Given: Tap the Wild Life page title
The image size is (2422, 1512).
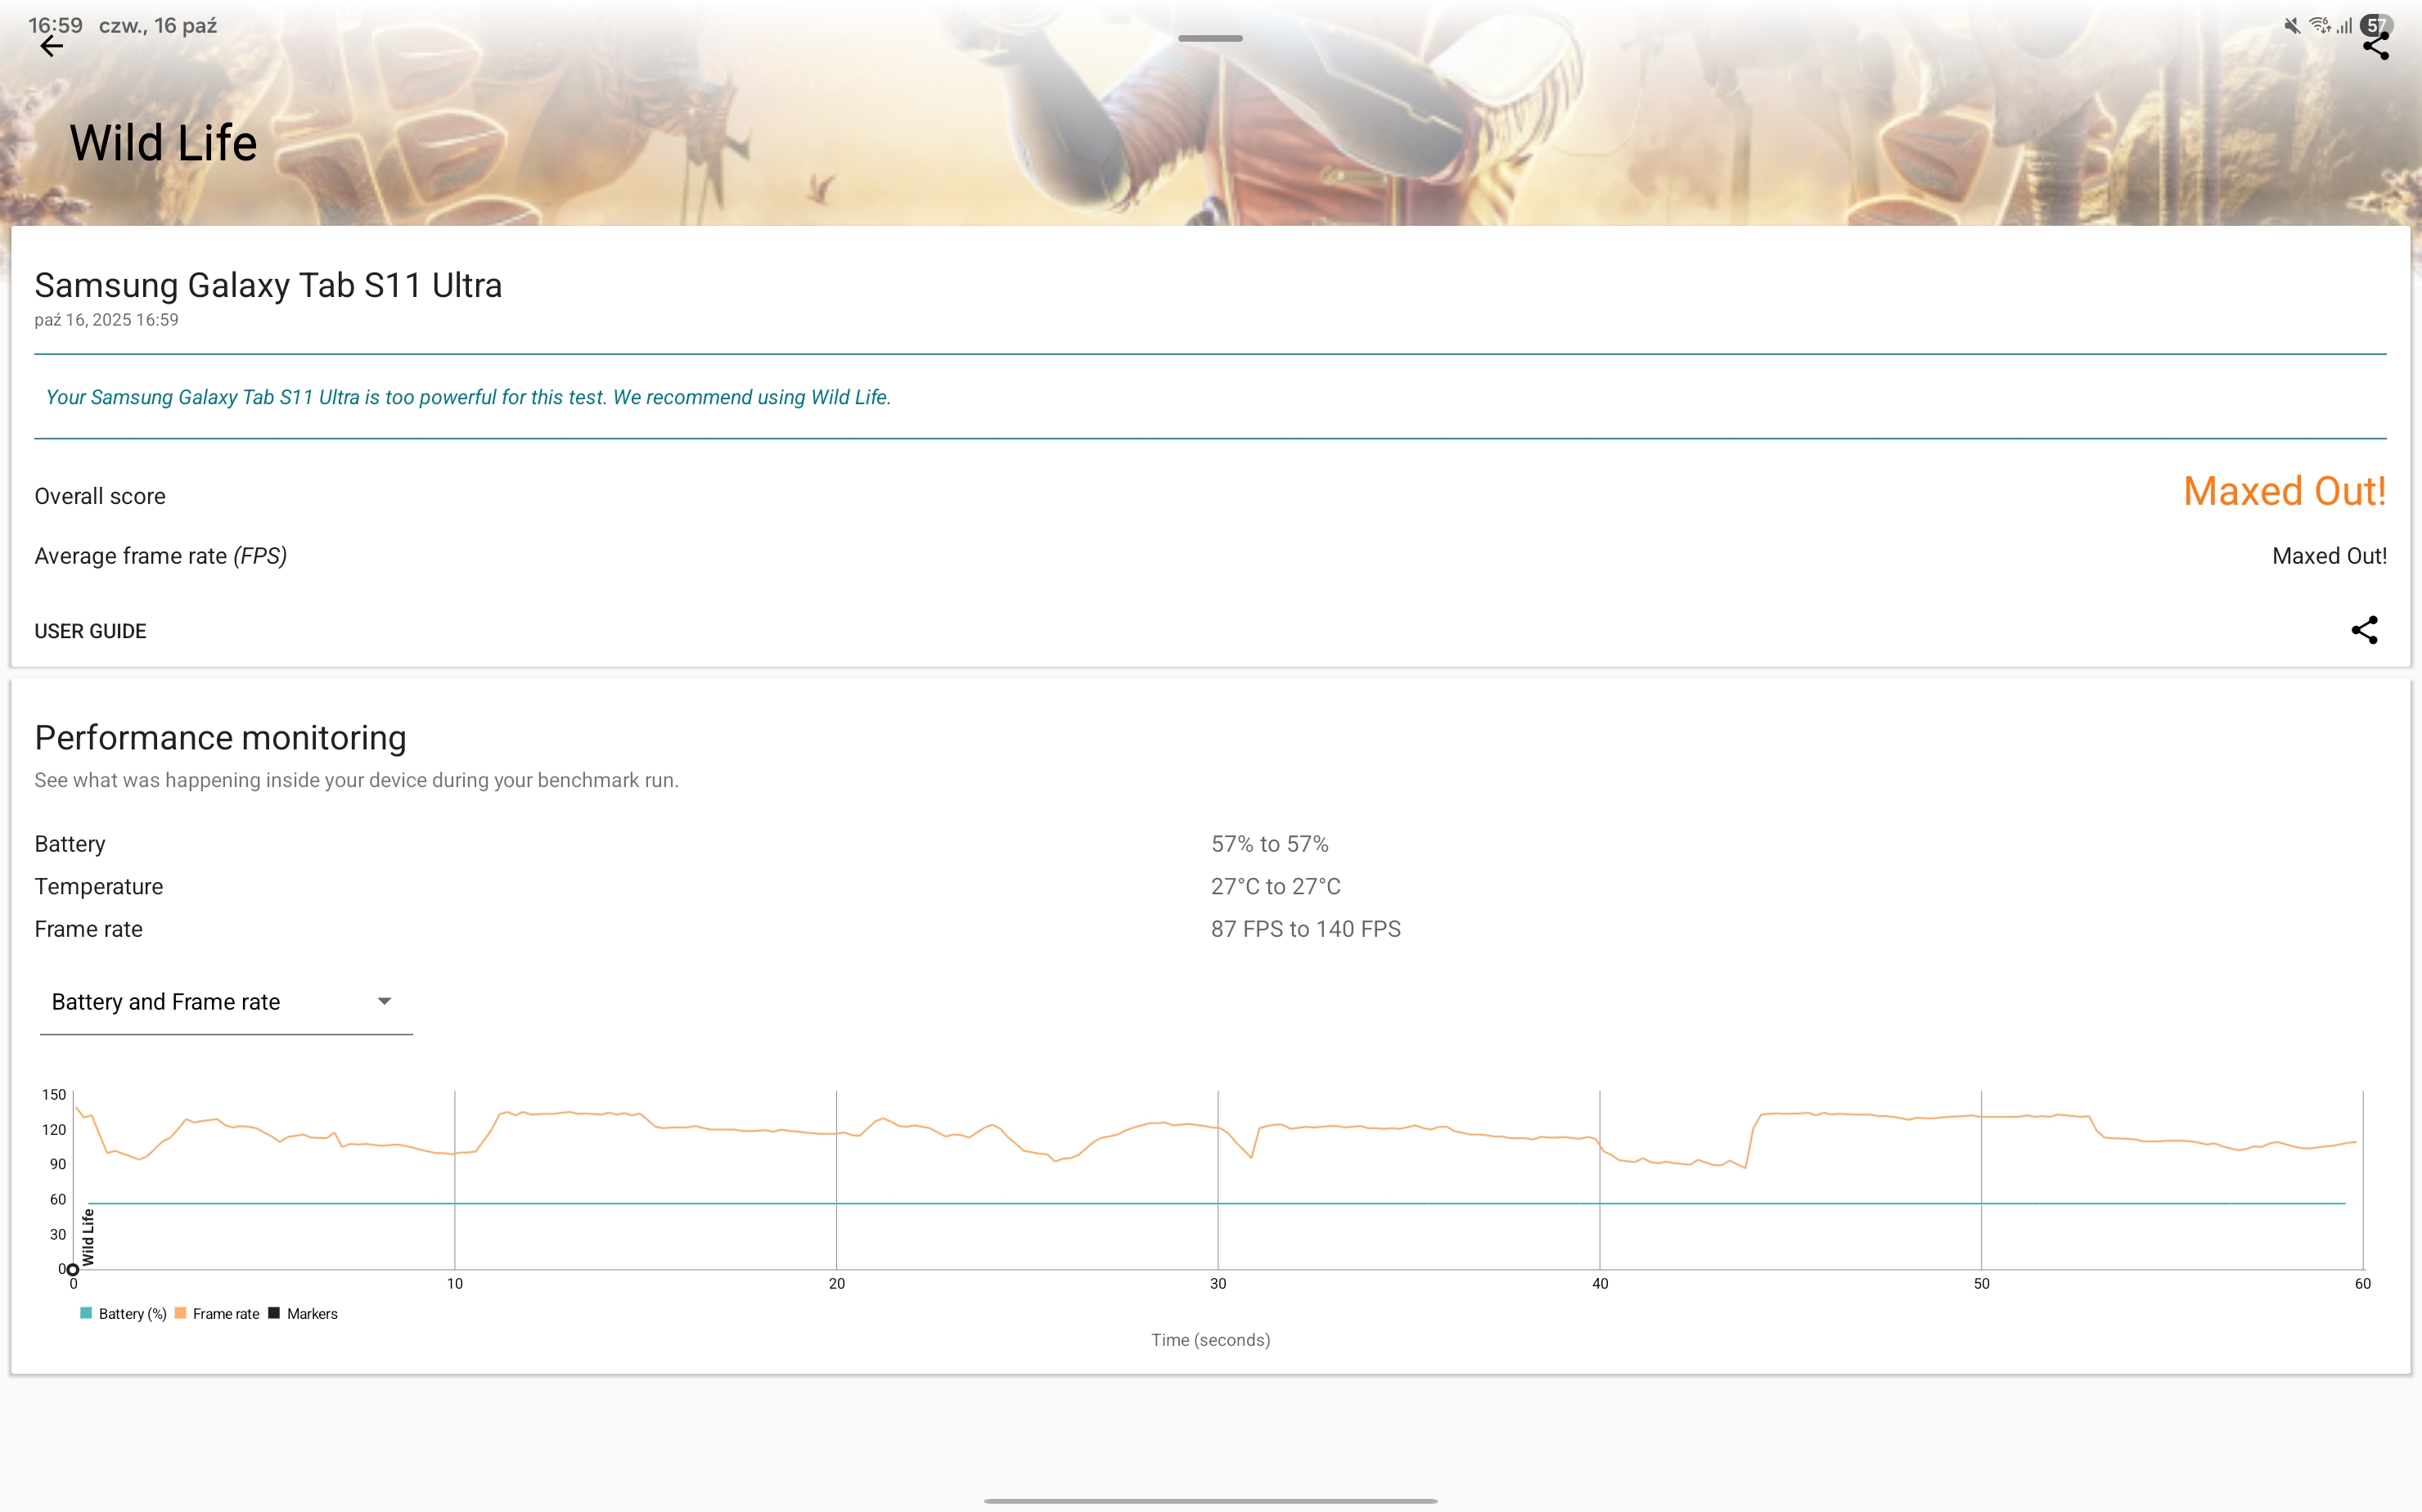Looking at the screenshot, I should (163, 143).
